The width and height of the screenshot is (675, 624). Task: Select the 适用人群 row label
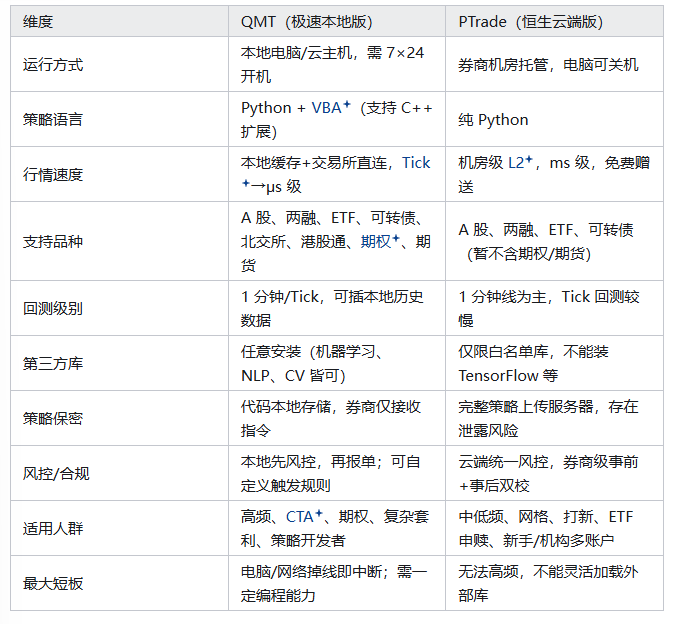click(53, 528)
